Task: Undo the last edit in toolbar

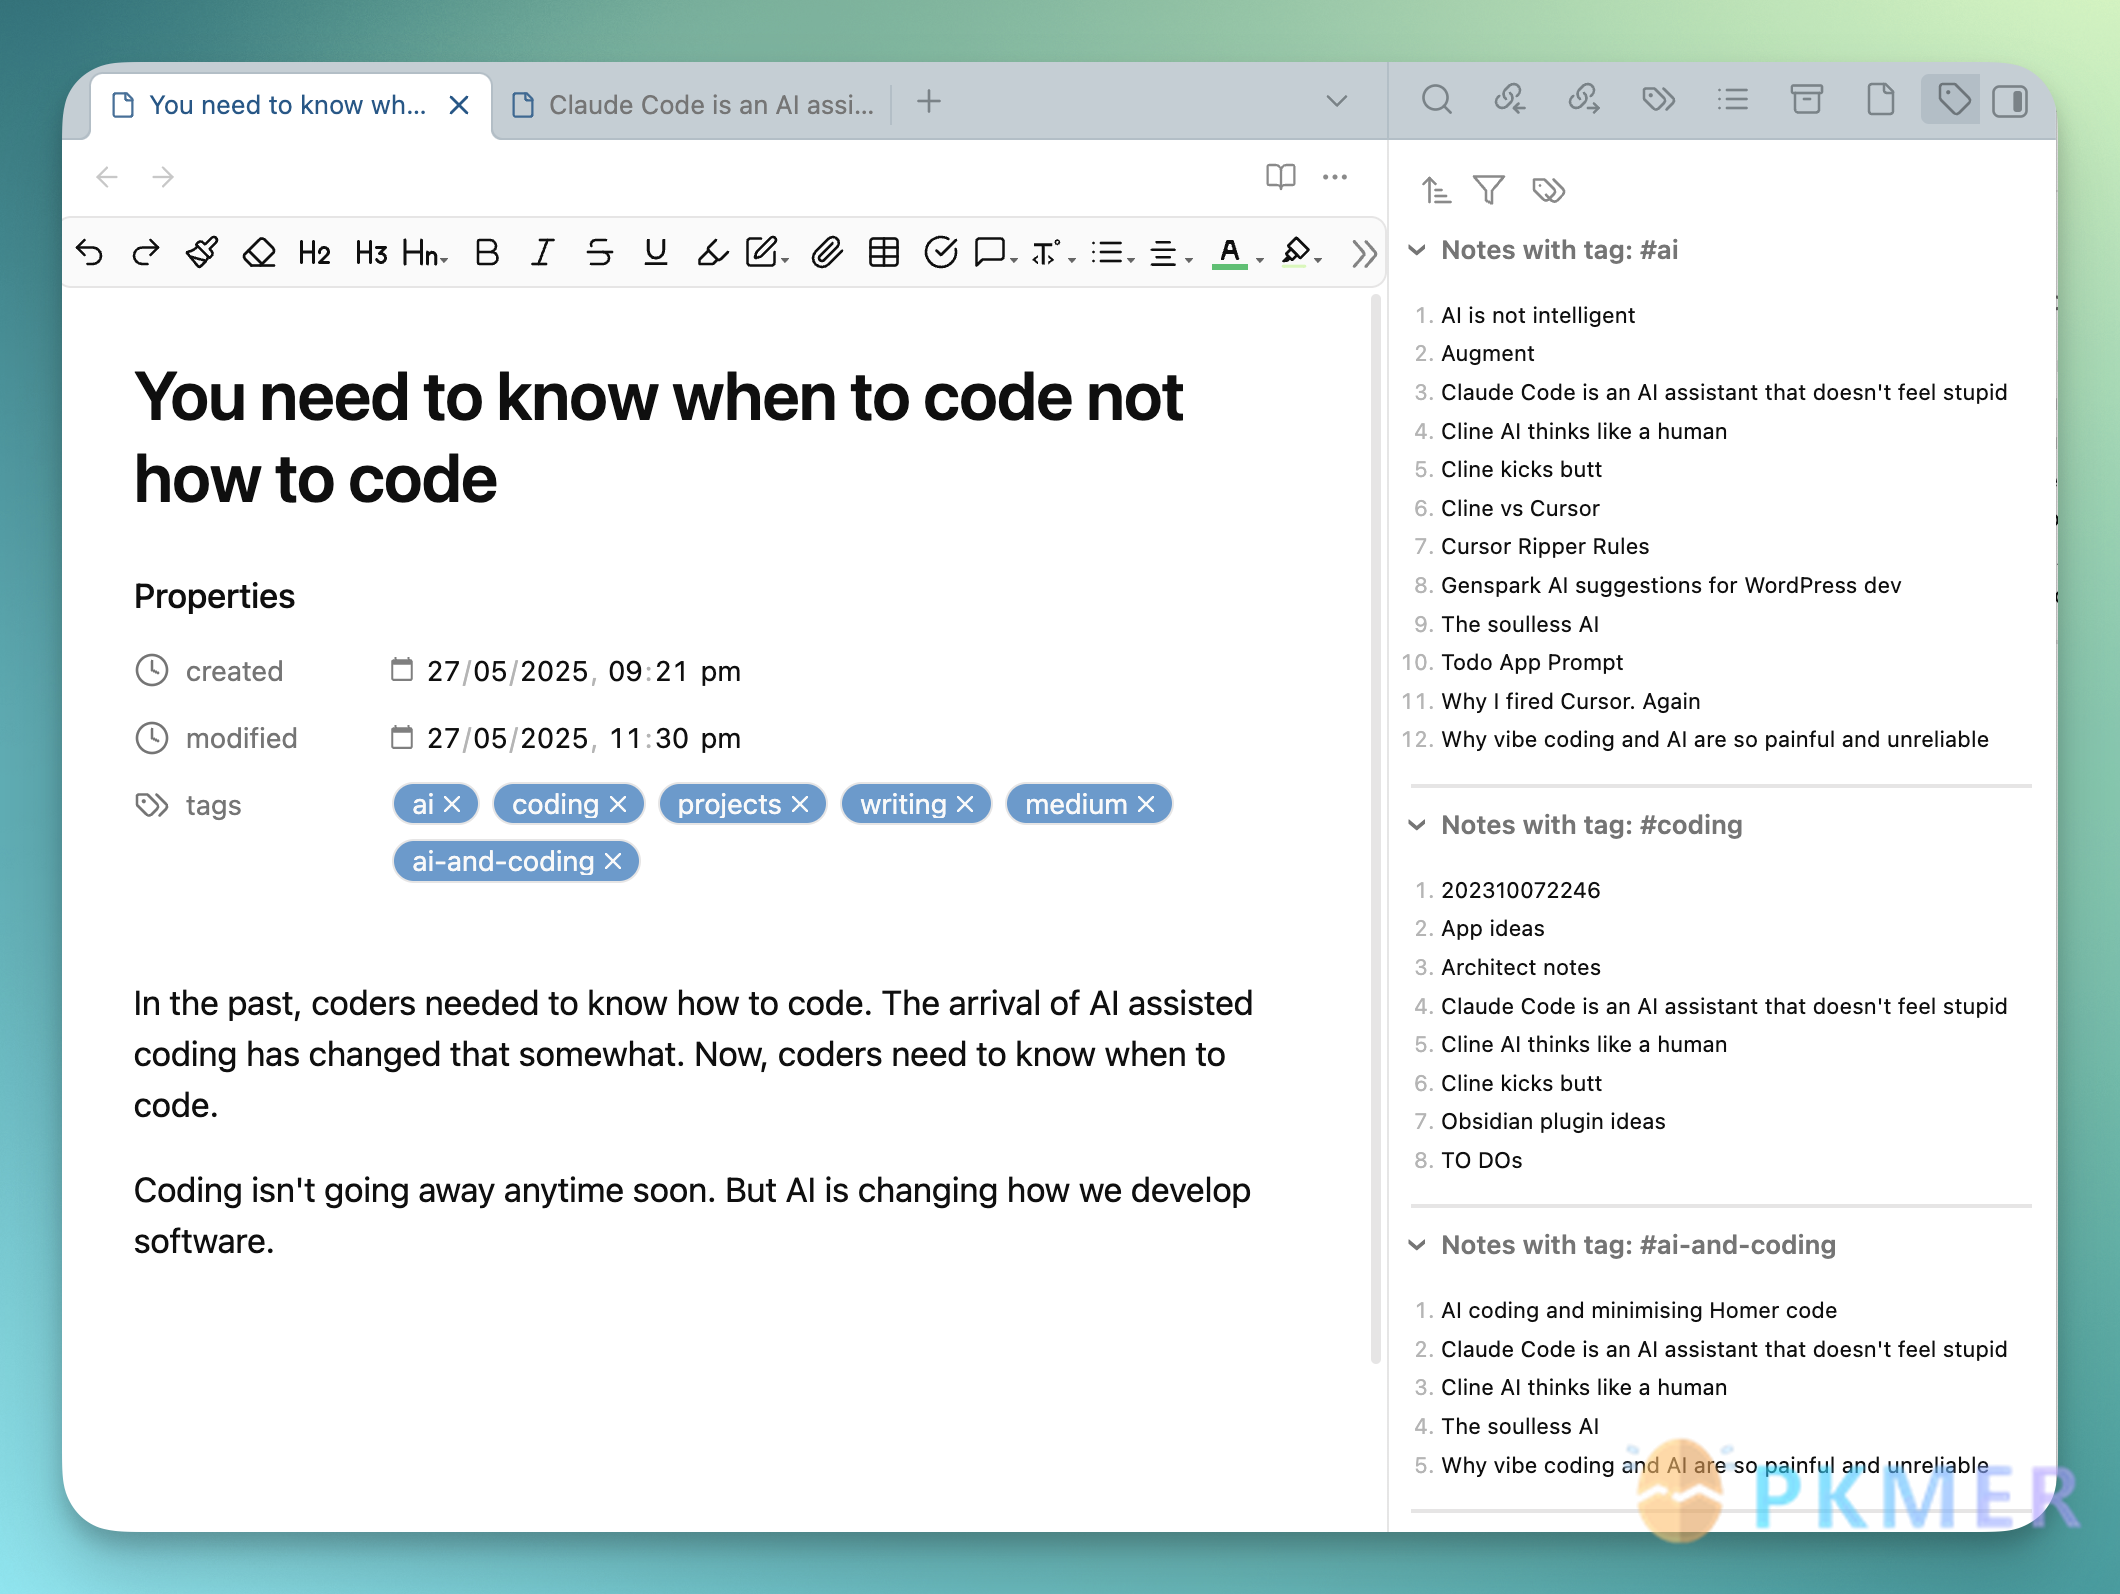Action: (x=89, y=253)
